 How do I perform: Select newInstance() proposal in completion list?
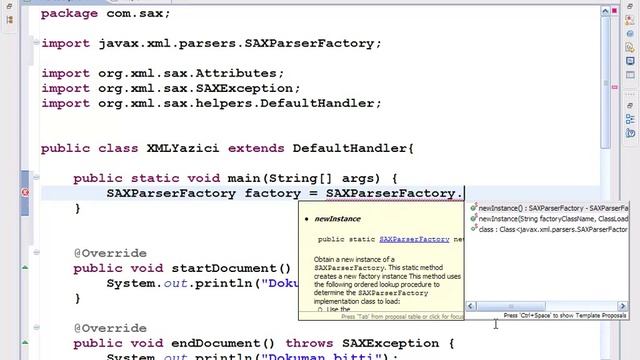tap(549, 208)
